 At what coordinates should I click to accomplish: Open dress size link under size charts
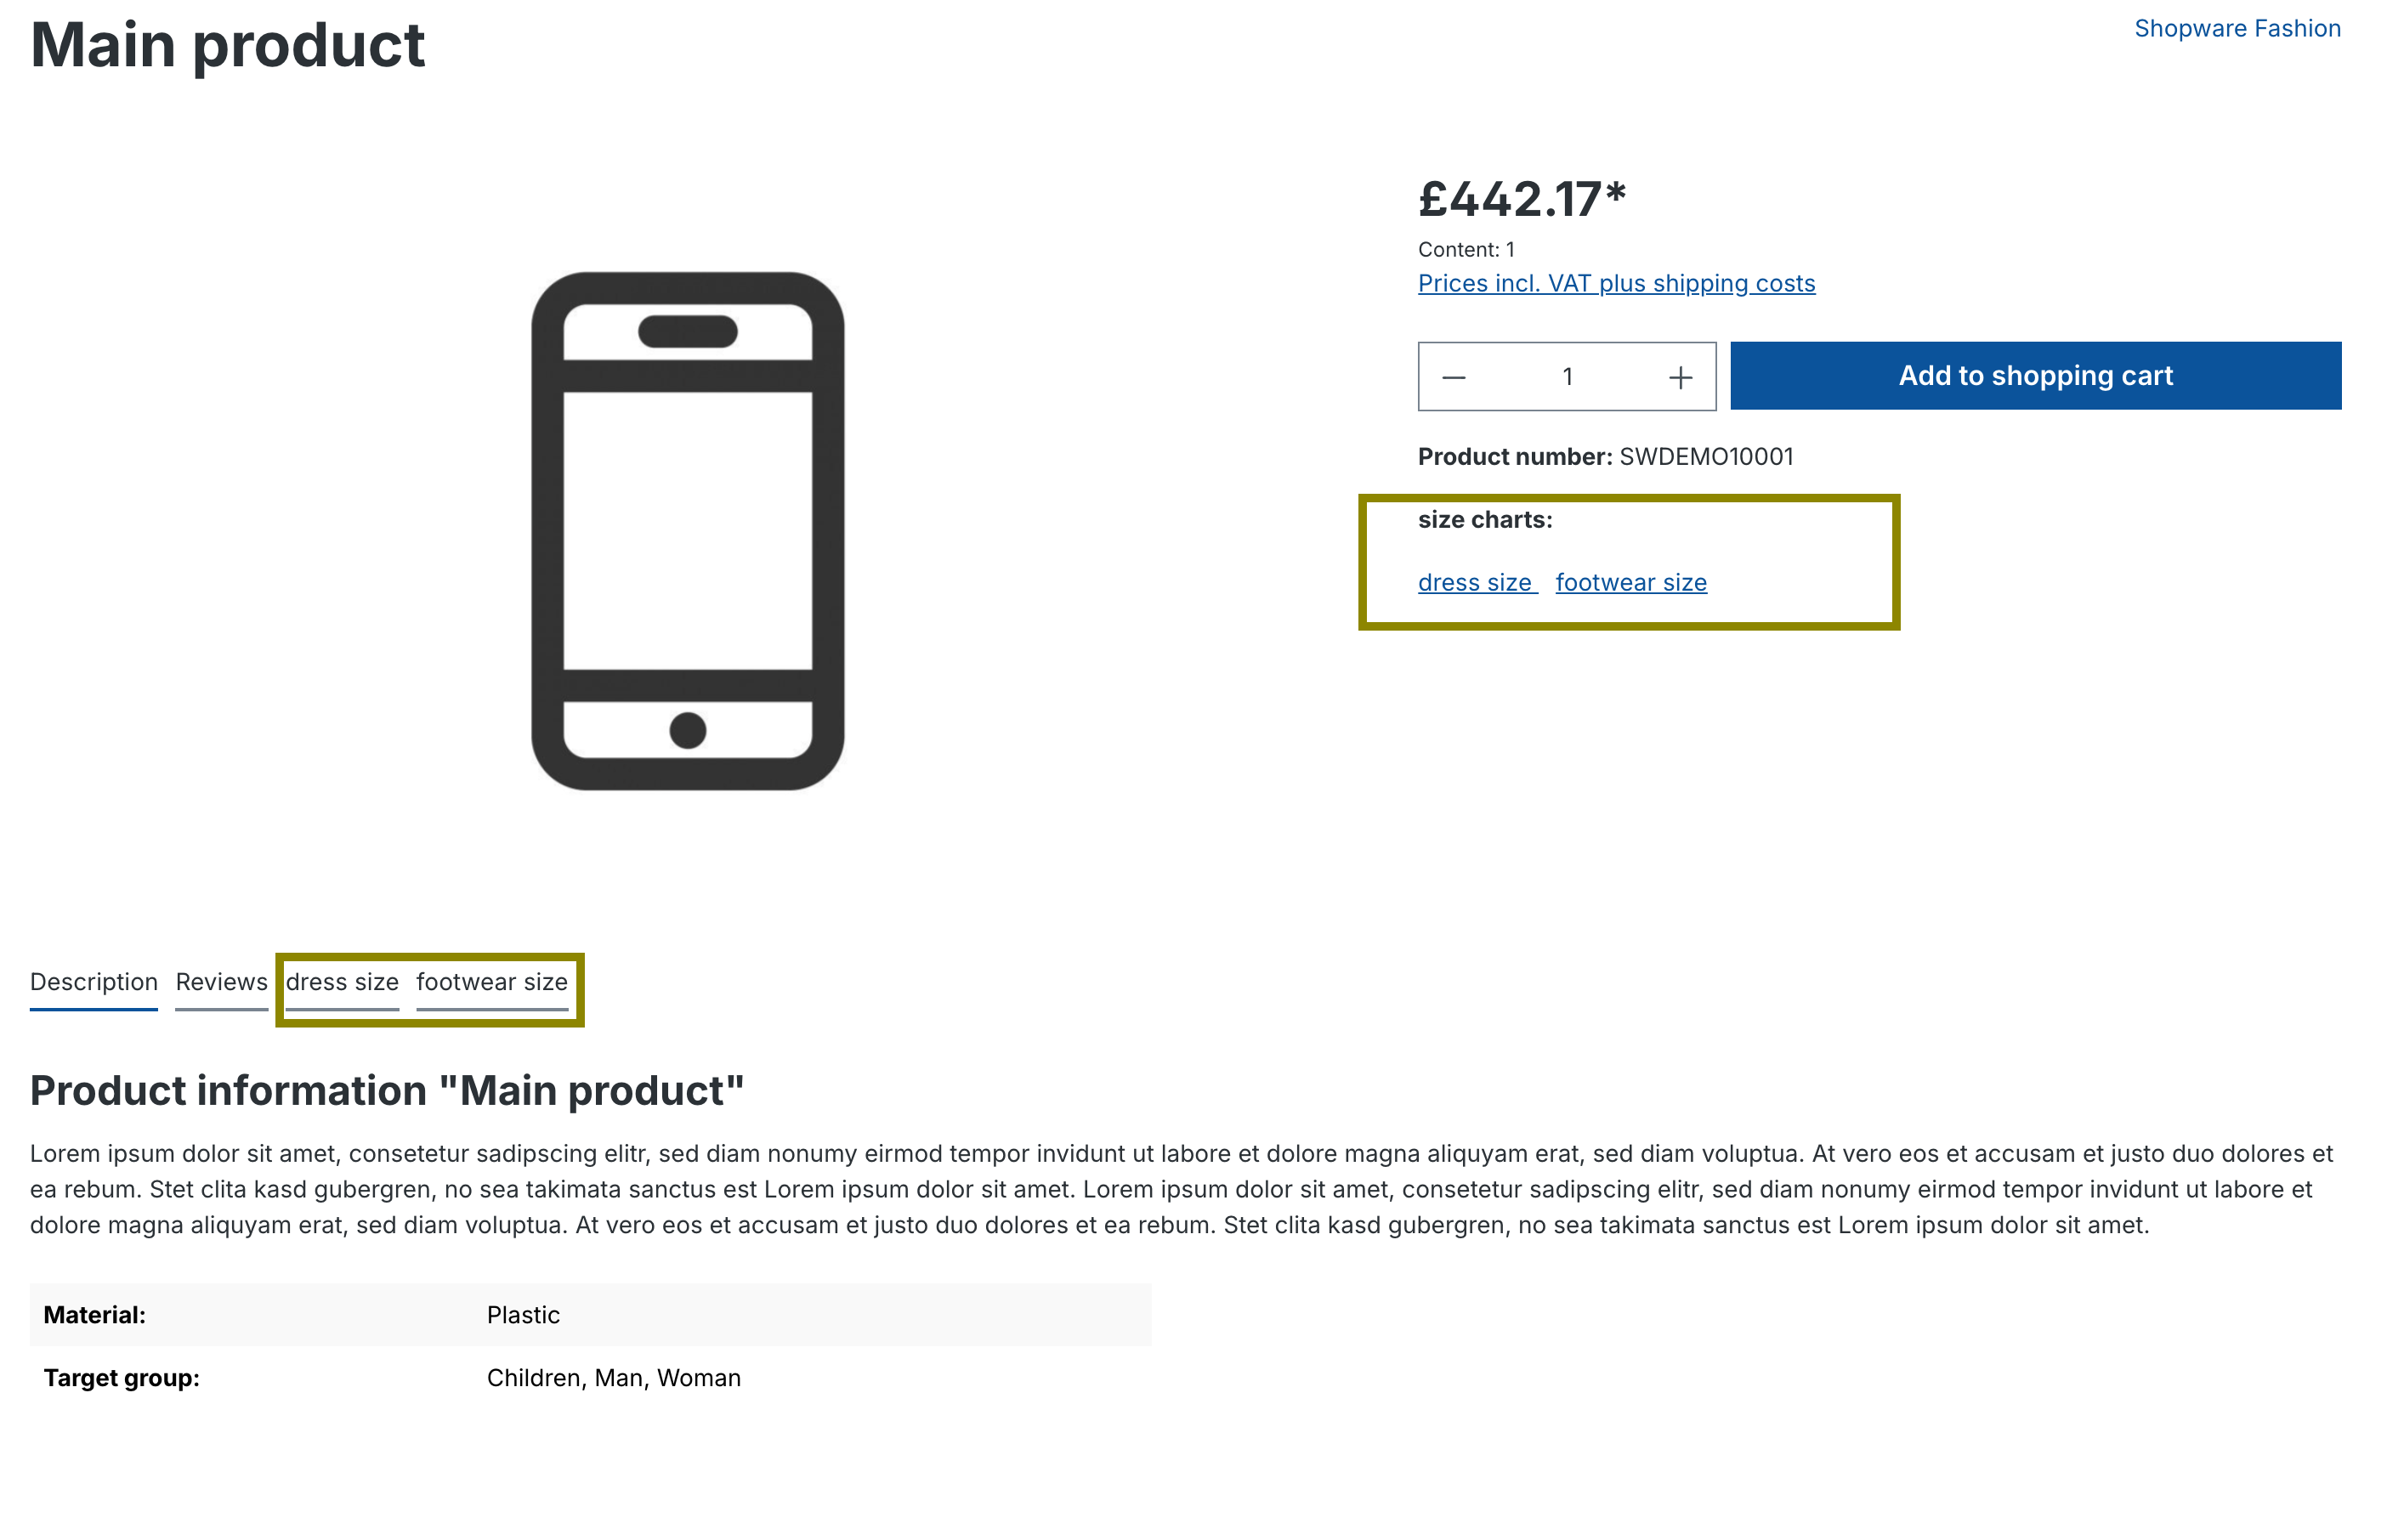click(x=1475, y=582)
